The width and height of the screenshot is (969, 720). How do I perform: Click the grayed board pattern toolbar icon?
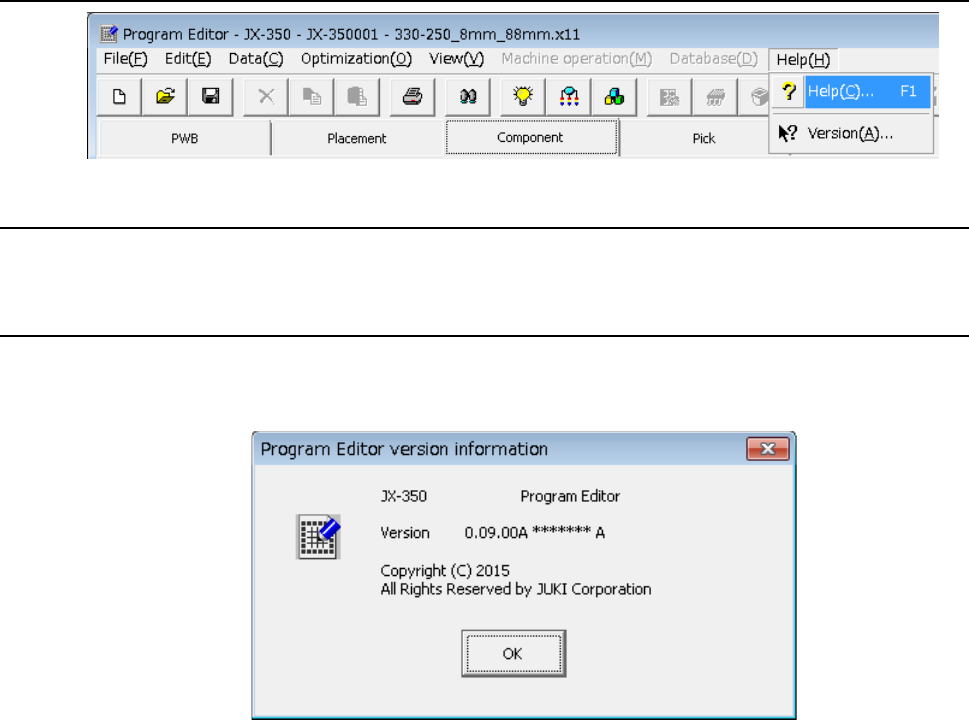[x=669, y=96]
